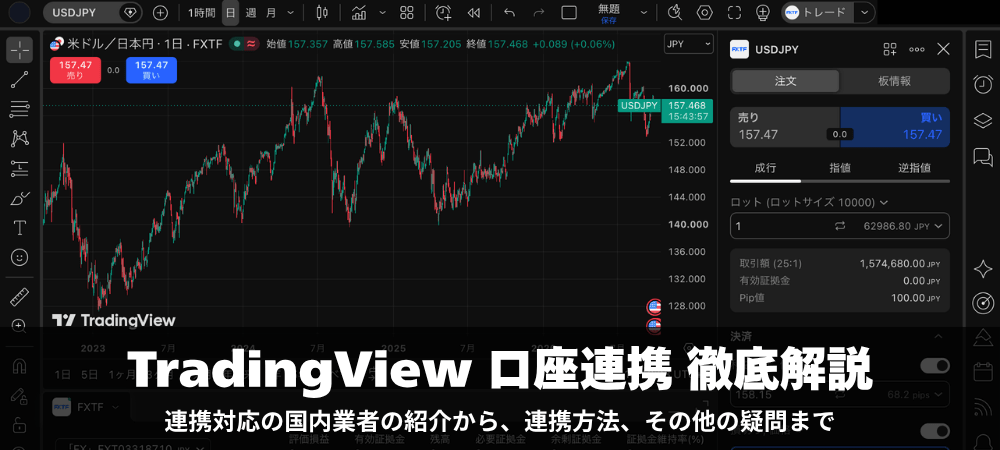Screen dimensions: 1000x450
Task: Select the brush drawing tool
Action: (20, 198)
